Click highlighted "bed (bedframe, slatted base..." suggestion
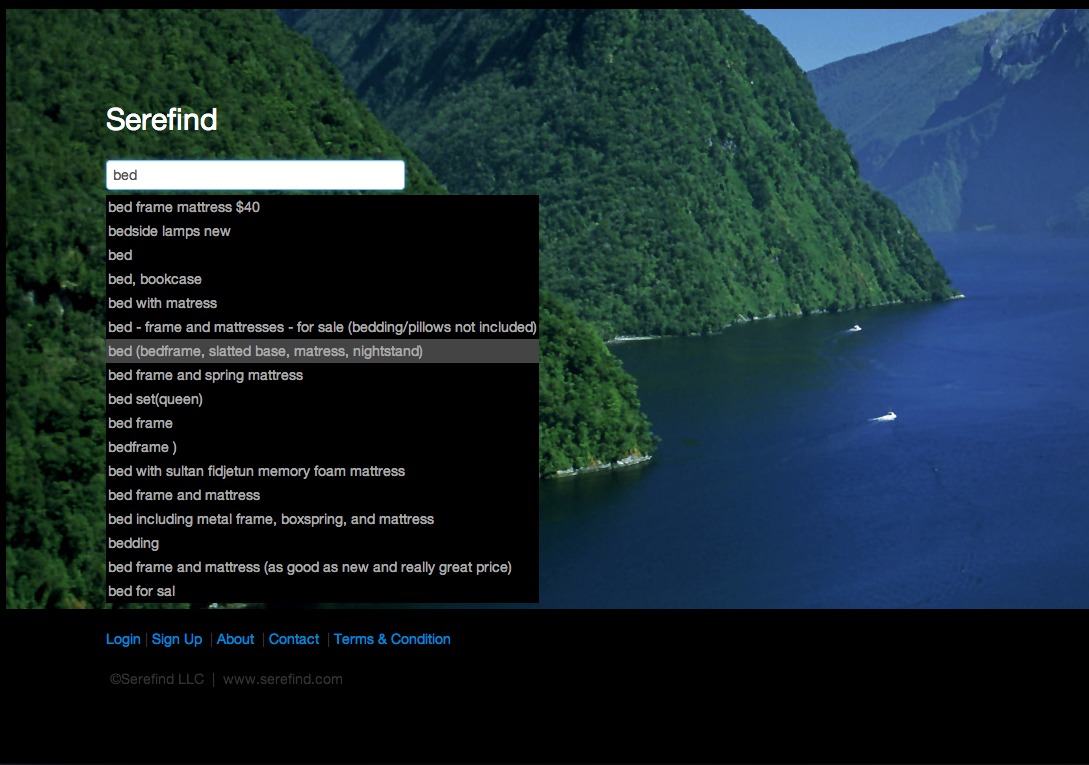 (x=322, y=351)
